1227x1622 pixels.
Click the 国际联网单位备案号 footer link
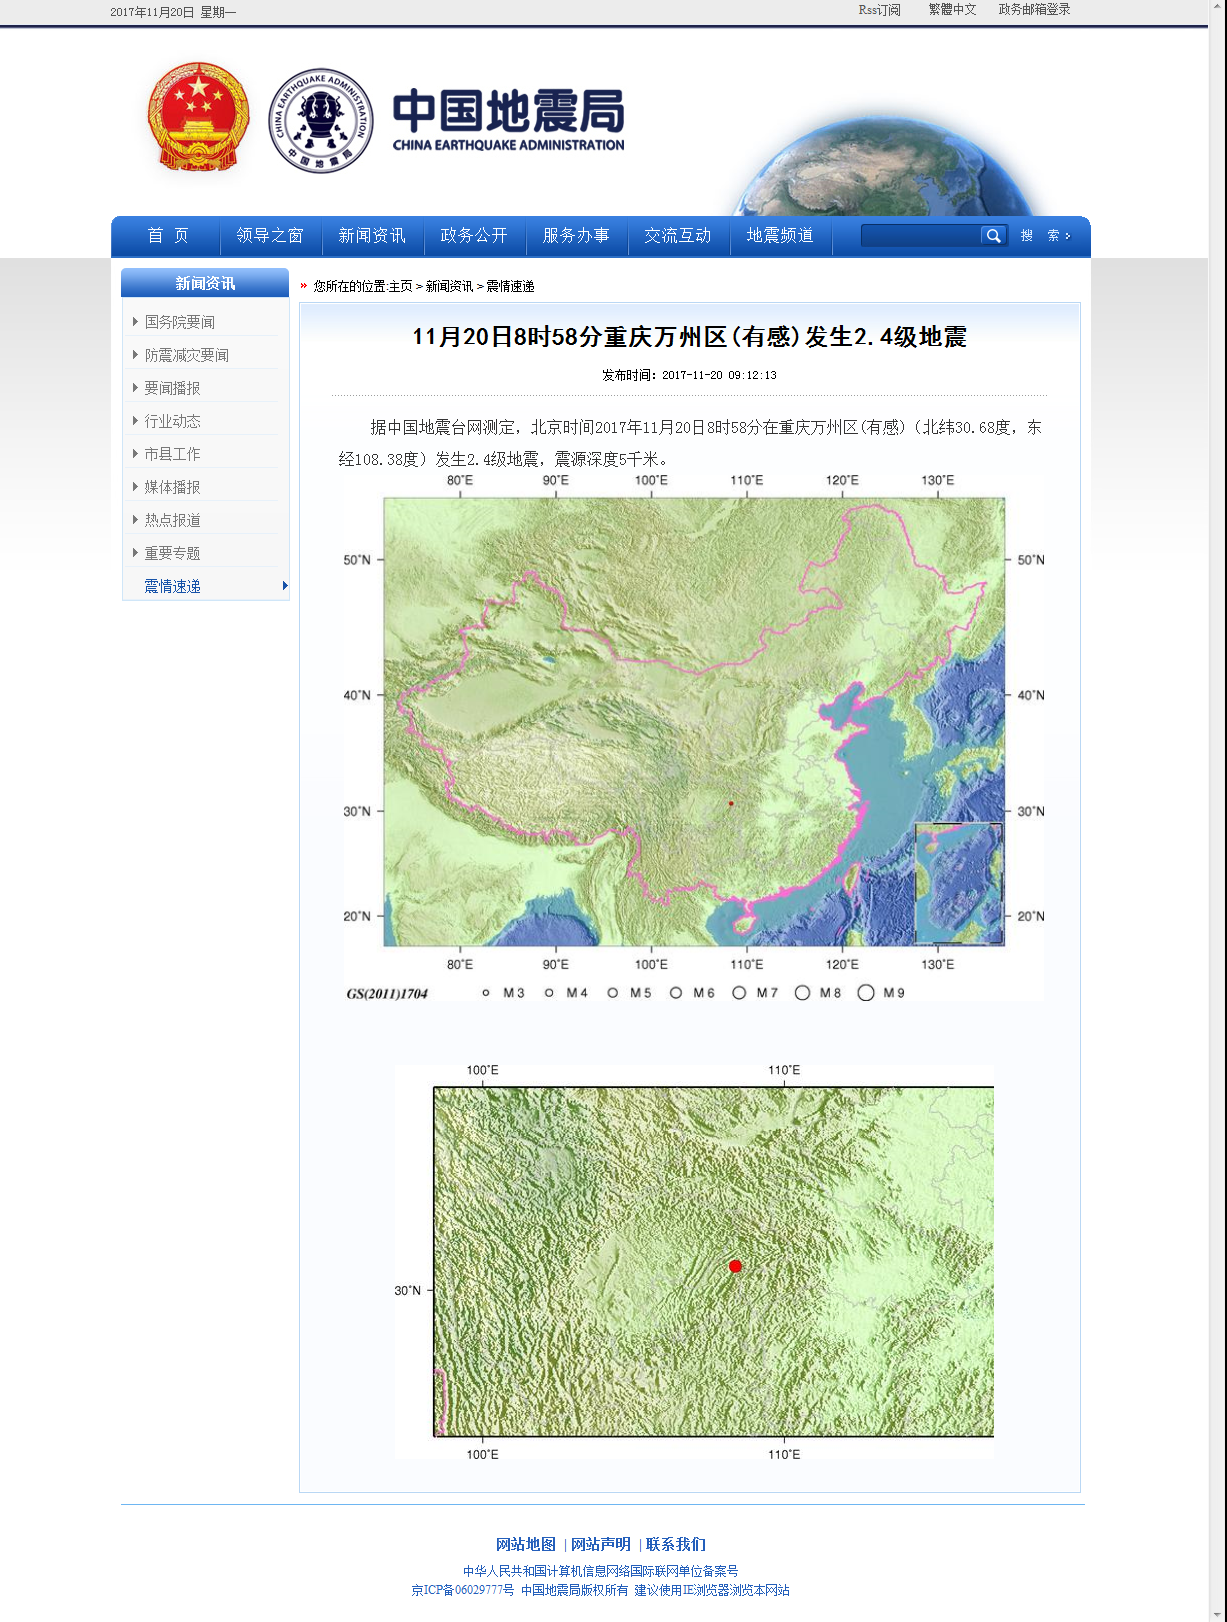[x=600, y=1571]
